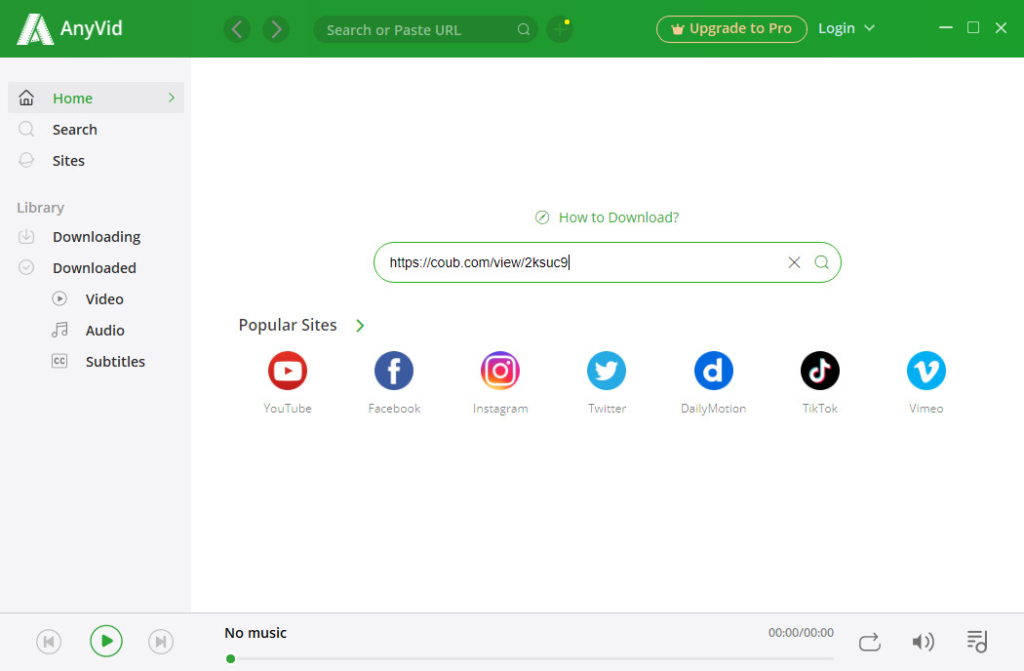Click the Home house icon in sidebar
1024x671 pixels.
[26, 98]
